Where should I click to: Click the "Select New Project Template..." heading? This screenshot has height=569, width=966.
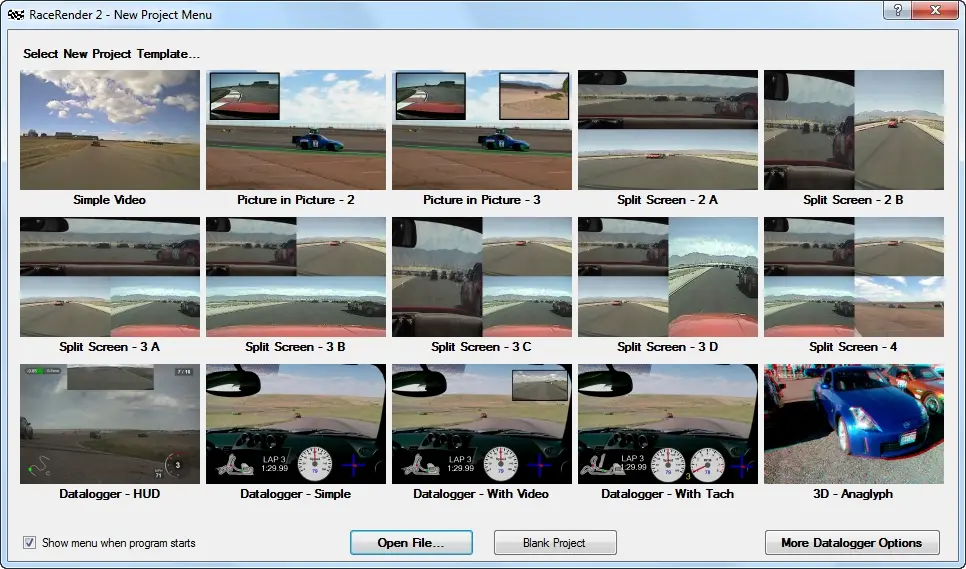pyautogui.click(x=112, y=54)
